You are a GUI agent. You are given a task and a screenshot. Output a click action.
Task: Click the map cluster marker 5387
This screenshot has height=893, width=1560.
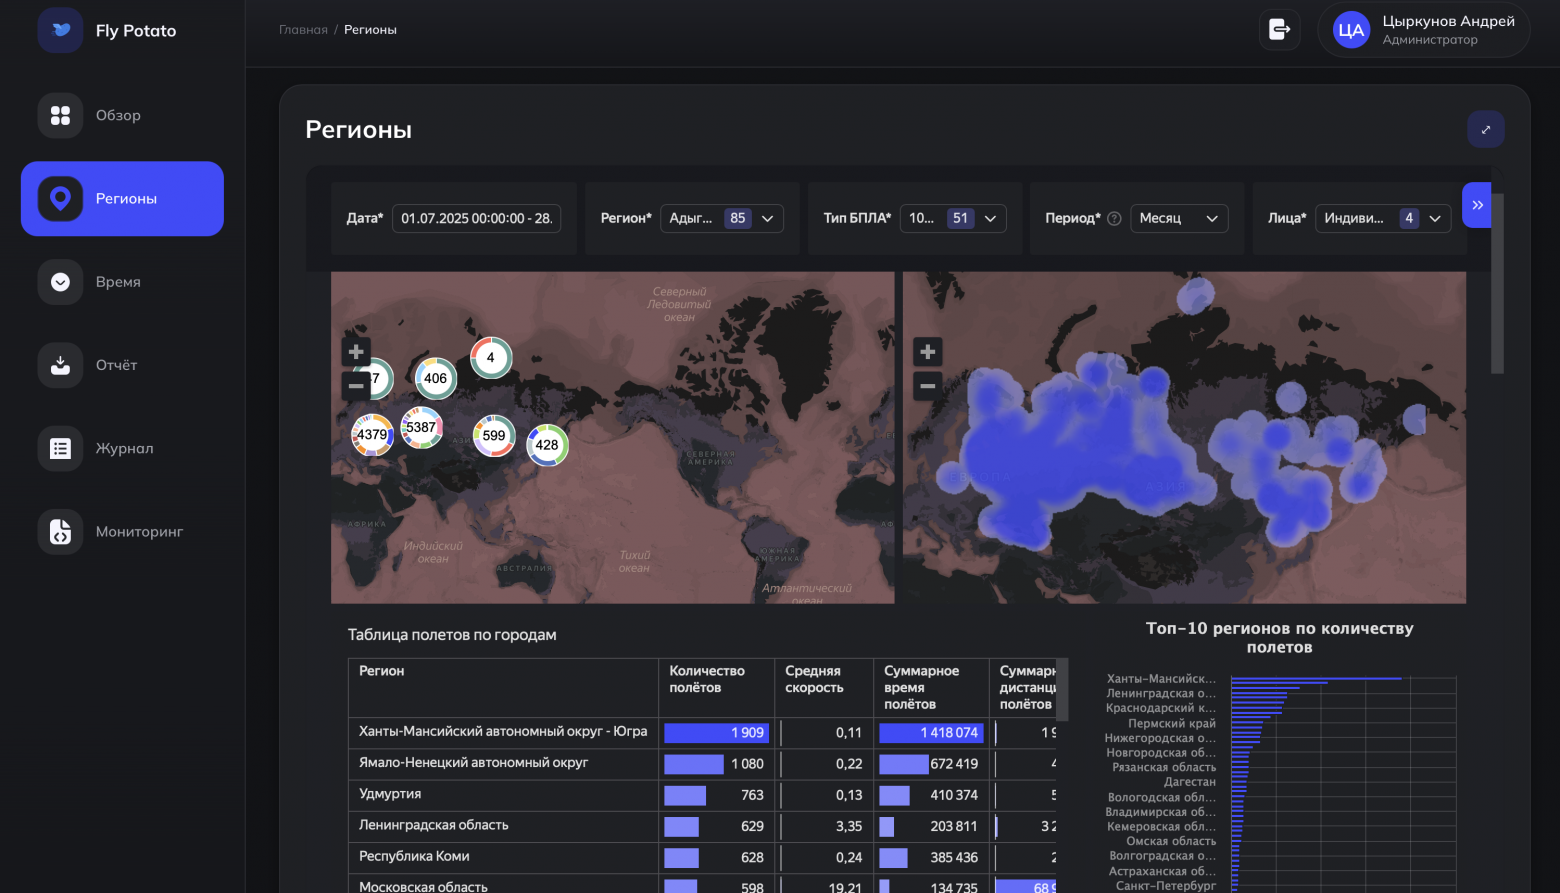(421, 427)
